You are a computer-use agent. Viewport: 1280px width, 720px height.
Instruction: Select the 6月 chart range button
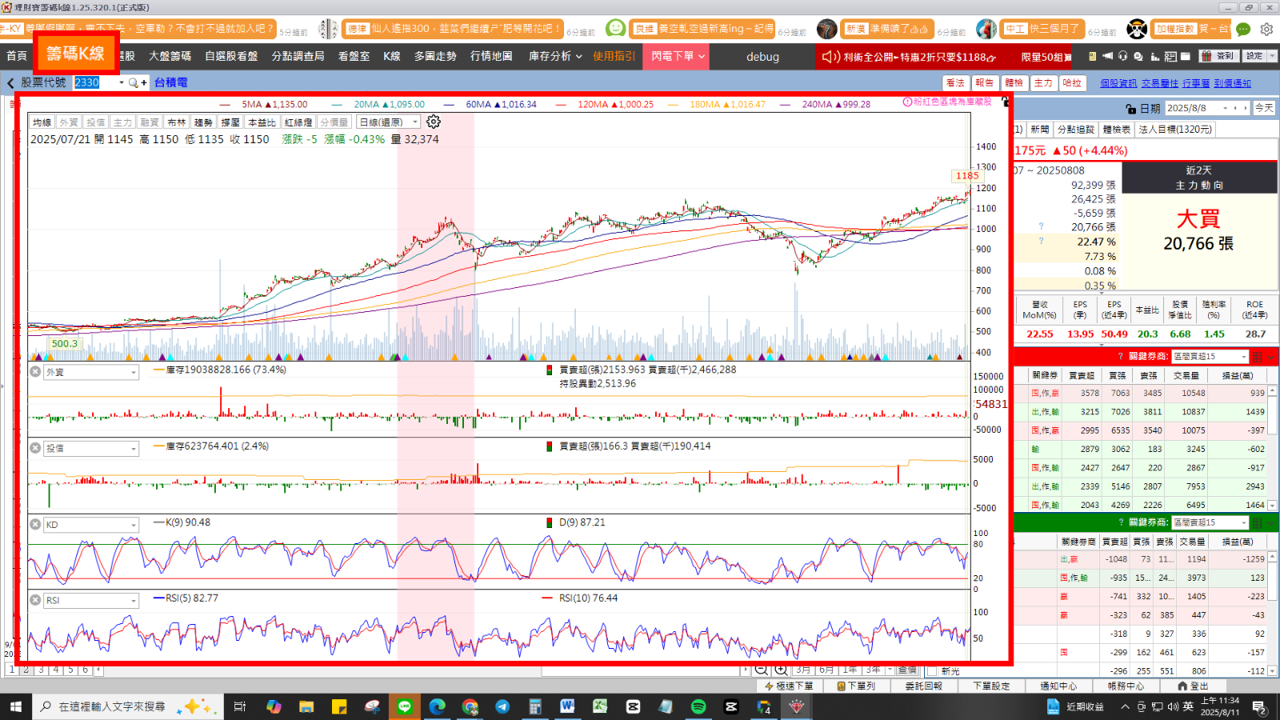826,670
